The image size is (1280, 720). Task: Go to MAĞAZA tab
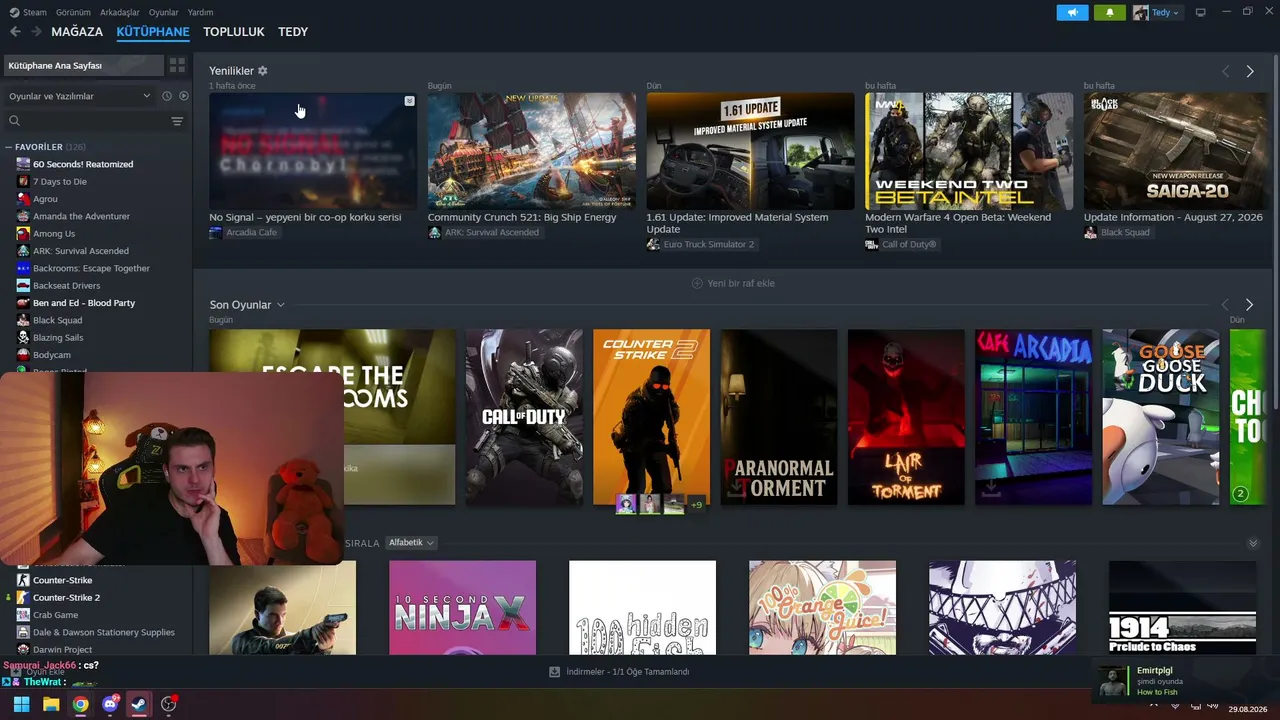click(77, 32)
